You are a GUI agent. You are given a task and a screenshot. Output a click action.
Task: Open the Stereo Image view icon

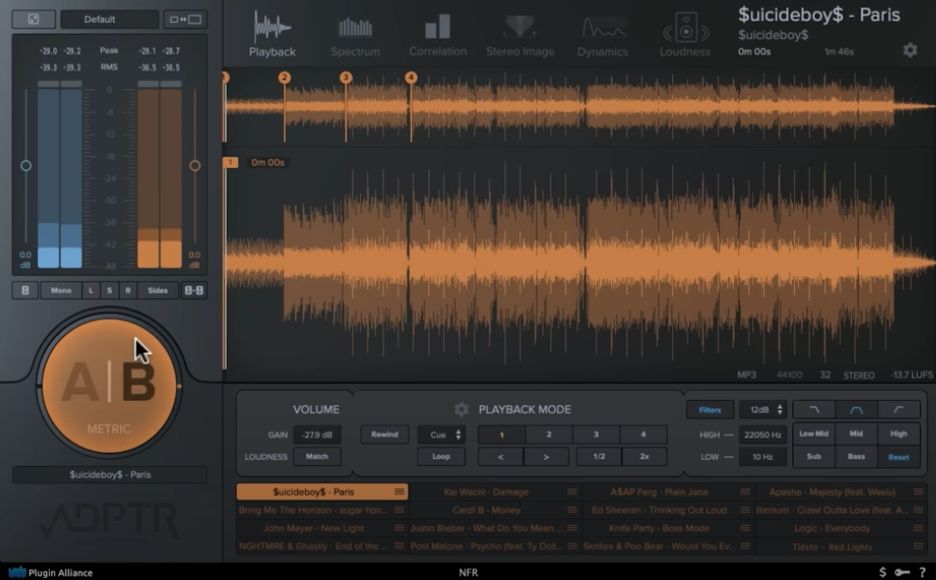tap(520, 27)
